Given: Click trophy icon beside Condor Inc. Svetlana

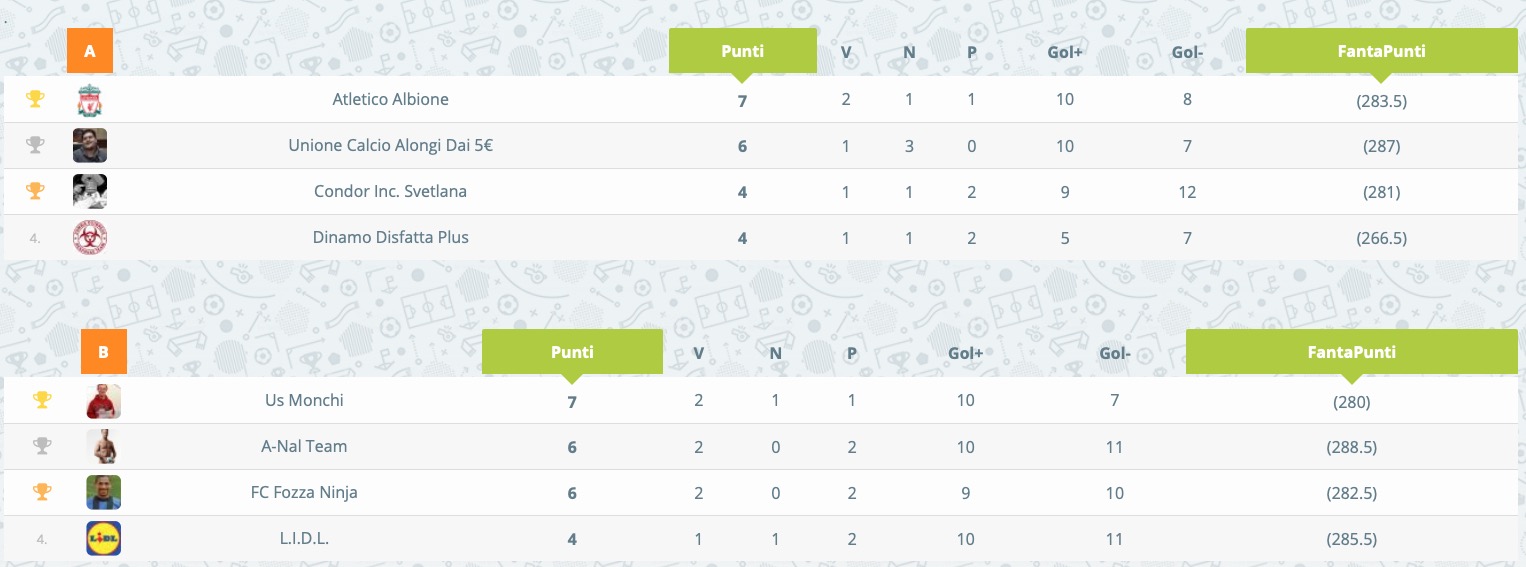Looking at the screenshot, I should (35, 191).
